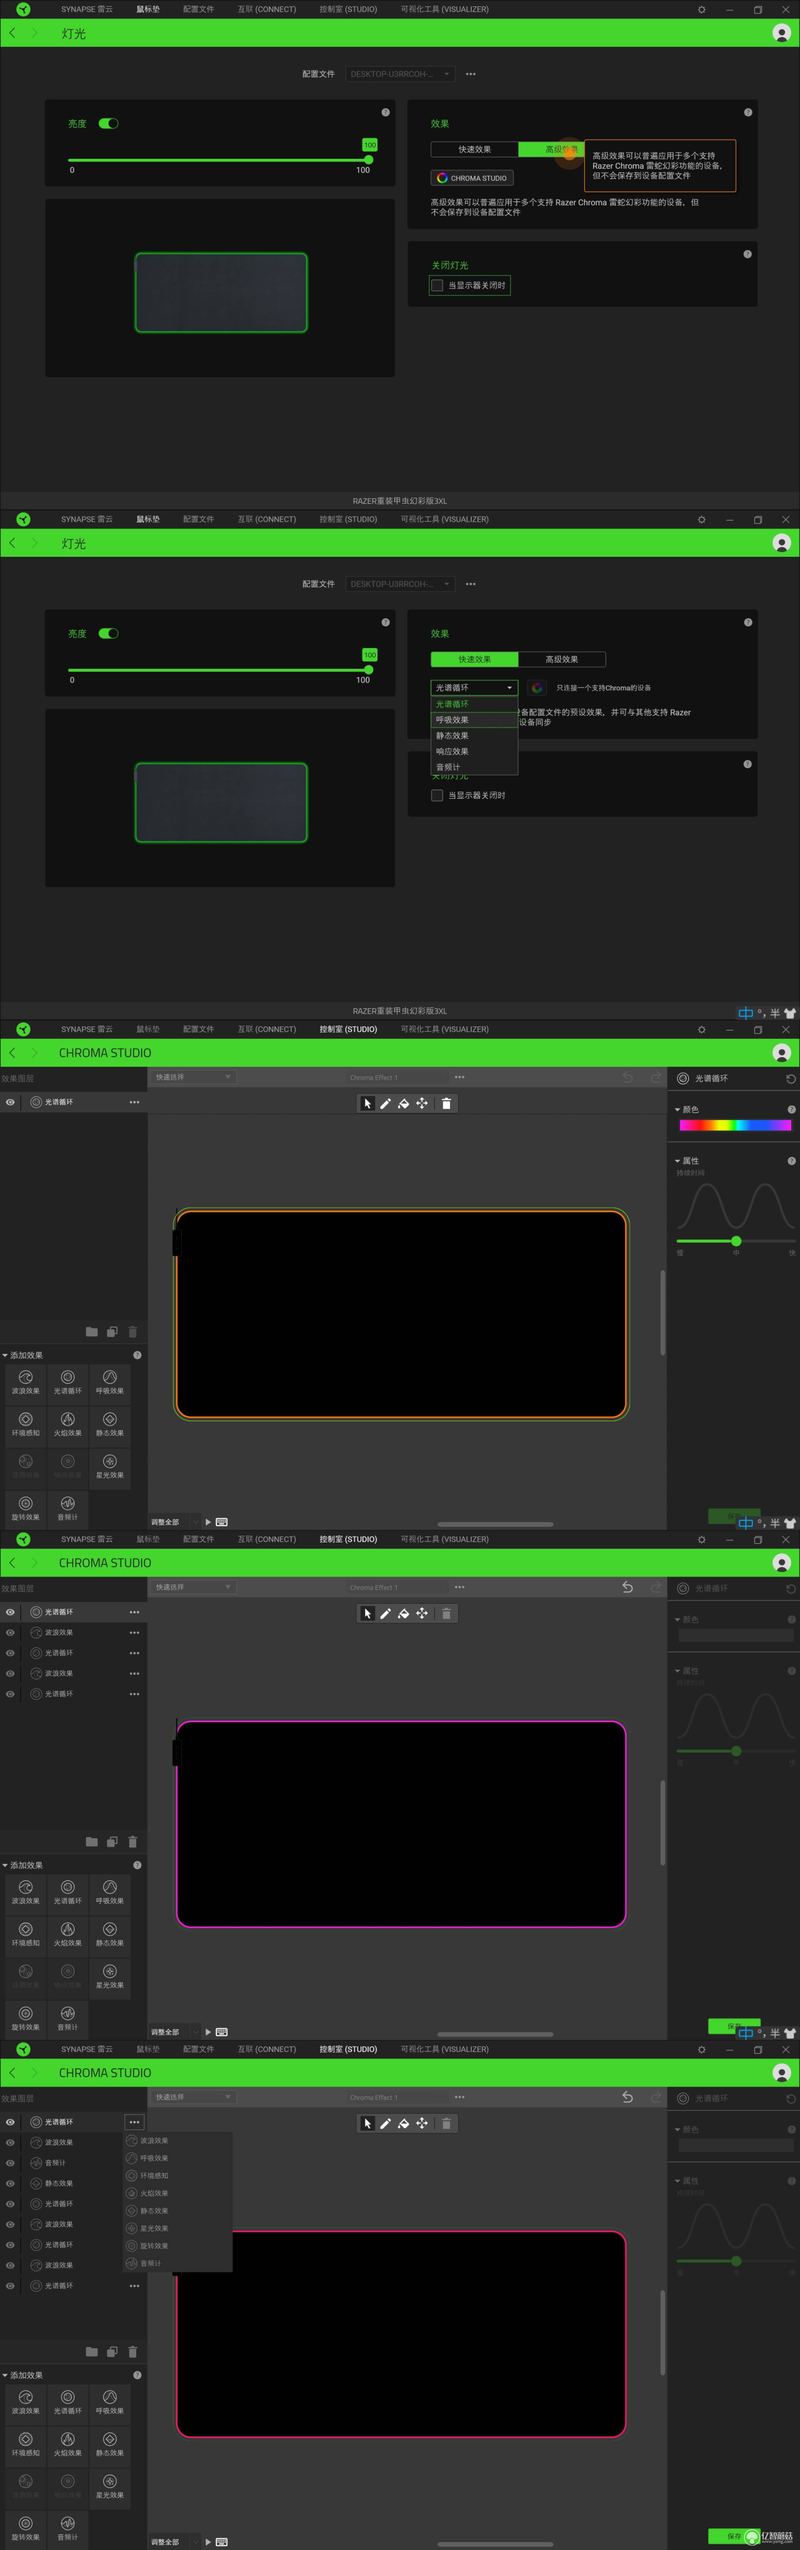This screenshot has width=800, height=2550.
Task: Select Move tool in five-layer Studio window
Action: pos(422,1613)
